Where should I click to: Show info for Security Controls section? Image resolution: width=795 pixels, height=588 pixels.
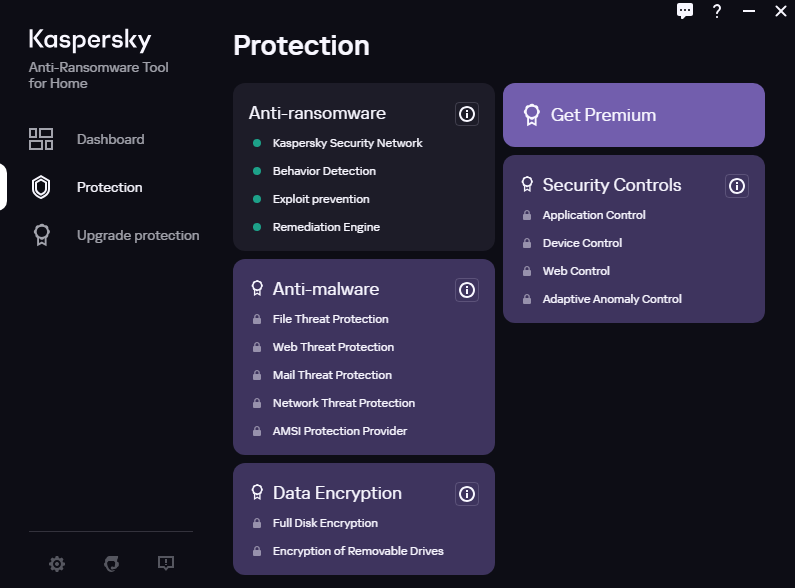tap(737, 186)
